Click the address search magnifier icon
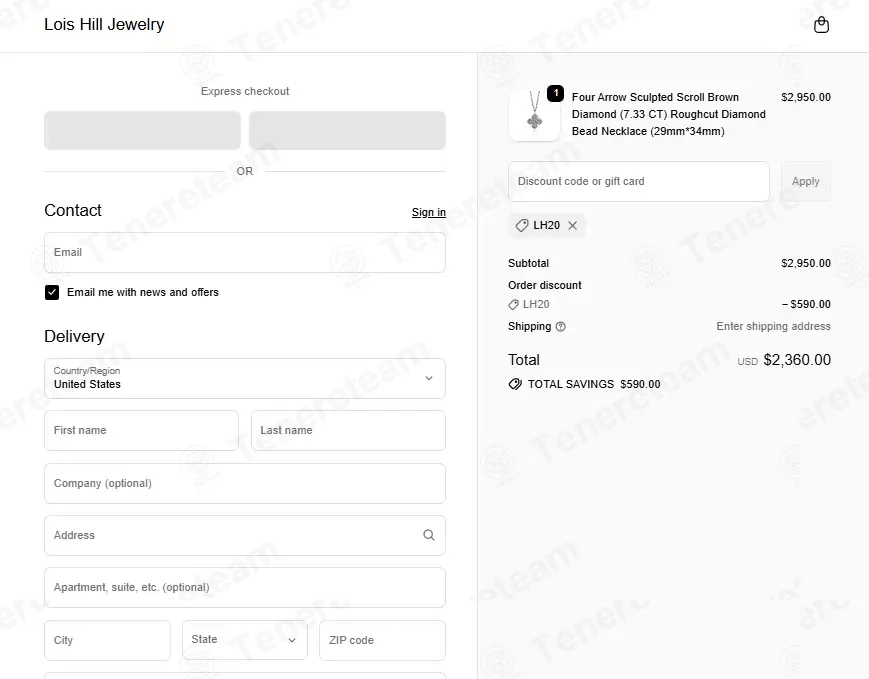 pyautogui.click(x=428, y=535)
